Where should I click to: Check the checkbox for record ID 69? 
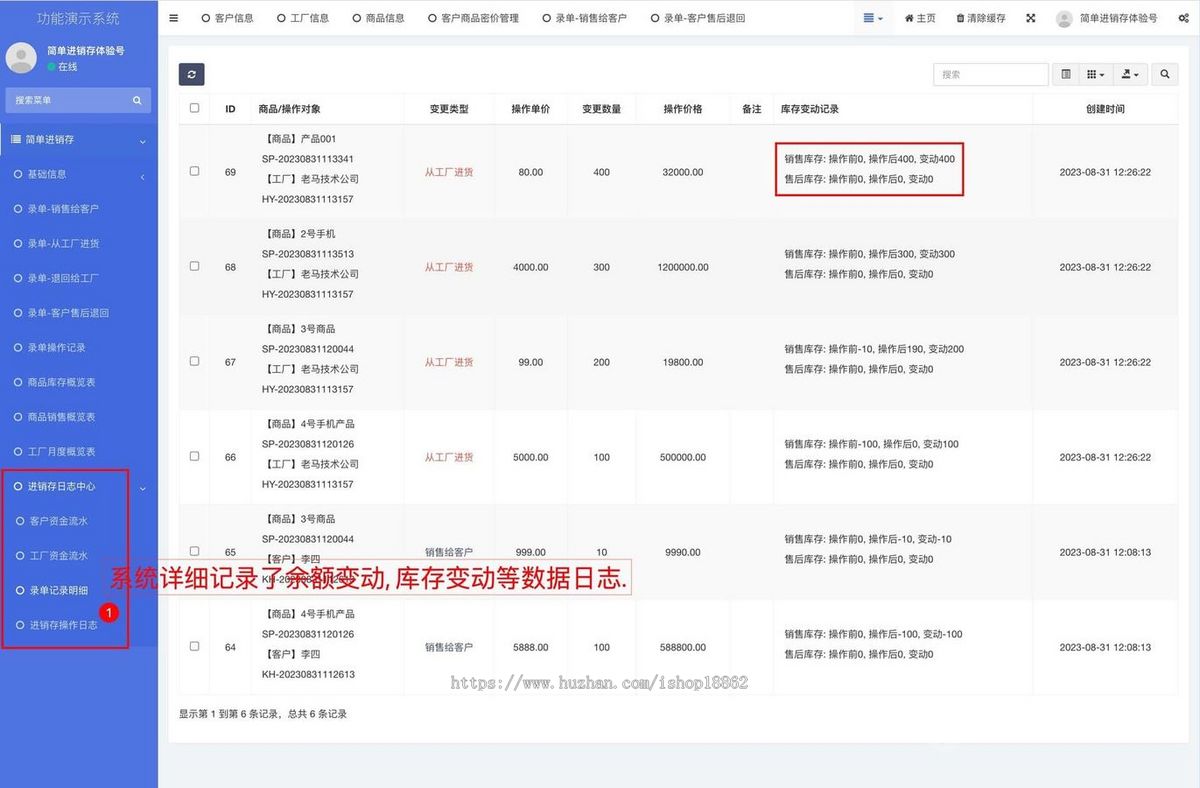tap(193, 170)
